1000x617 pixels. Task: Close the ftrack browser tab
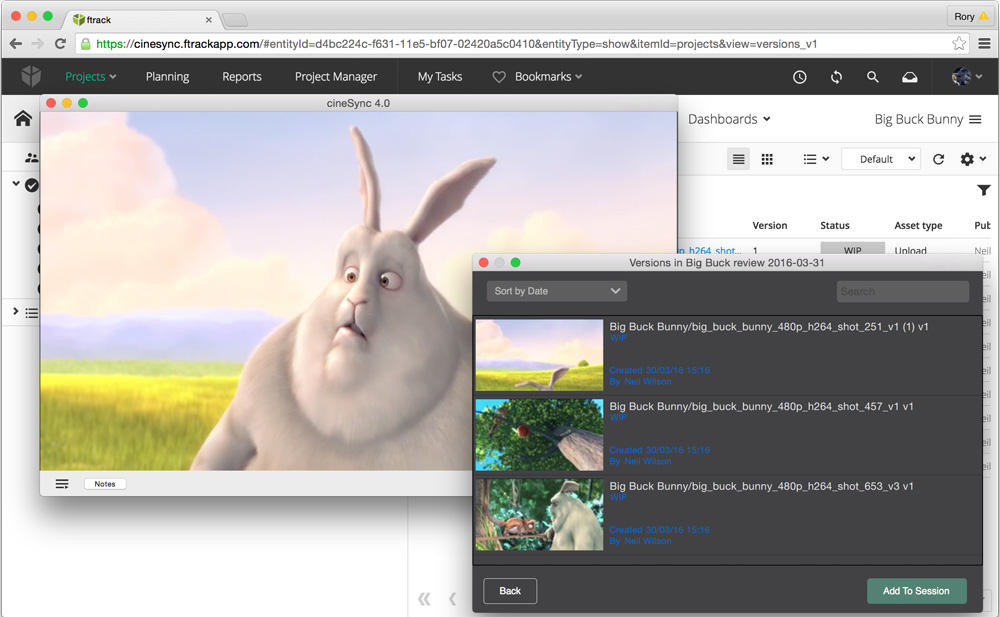pos(209,20)
